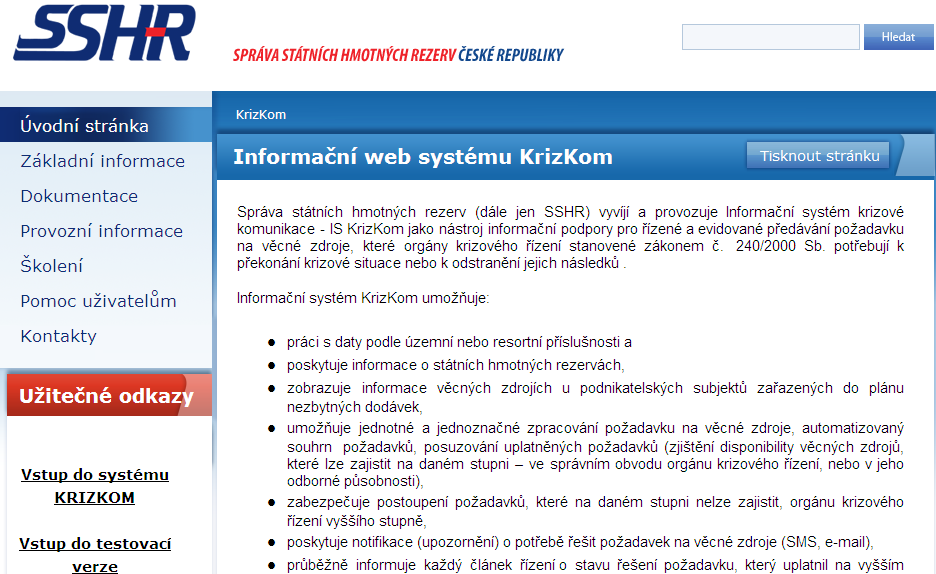Screen dimensions: 936x574
Task: Click the Hledat search button
Action: tap(898, 37)
